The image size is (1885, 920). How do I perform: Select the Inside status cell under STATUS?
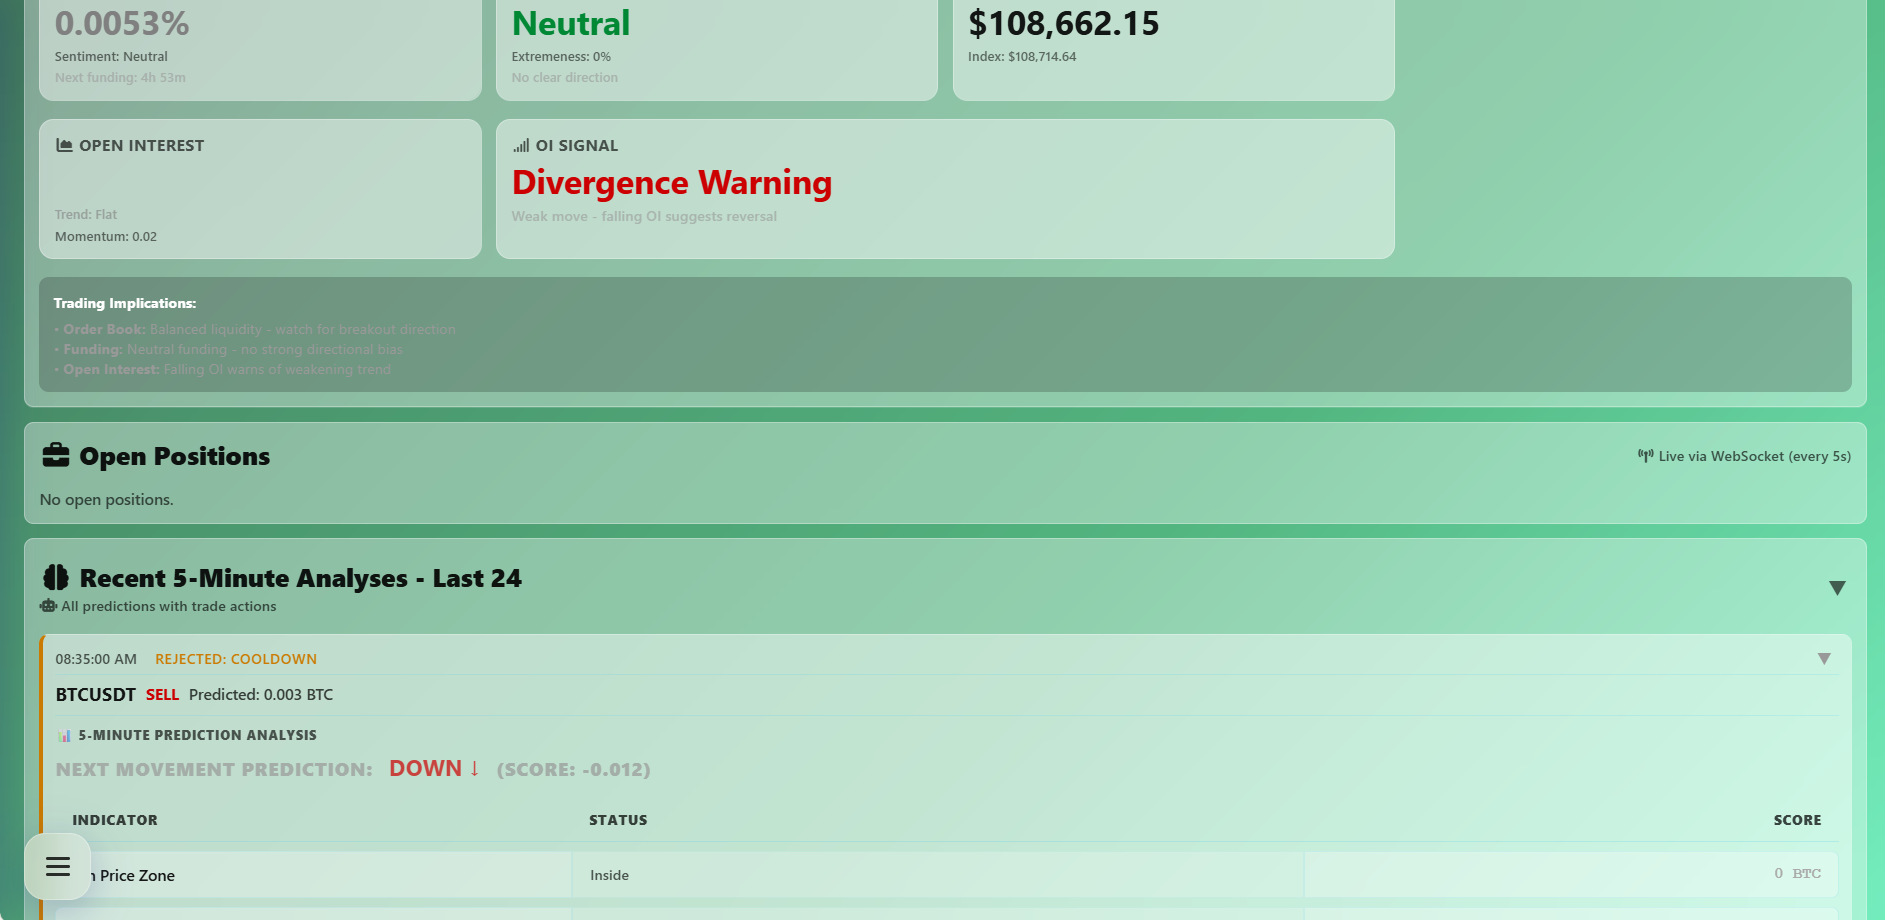click(609, 874)
